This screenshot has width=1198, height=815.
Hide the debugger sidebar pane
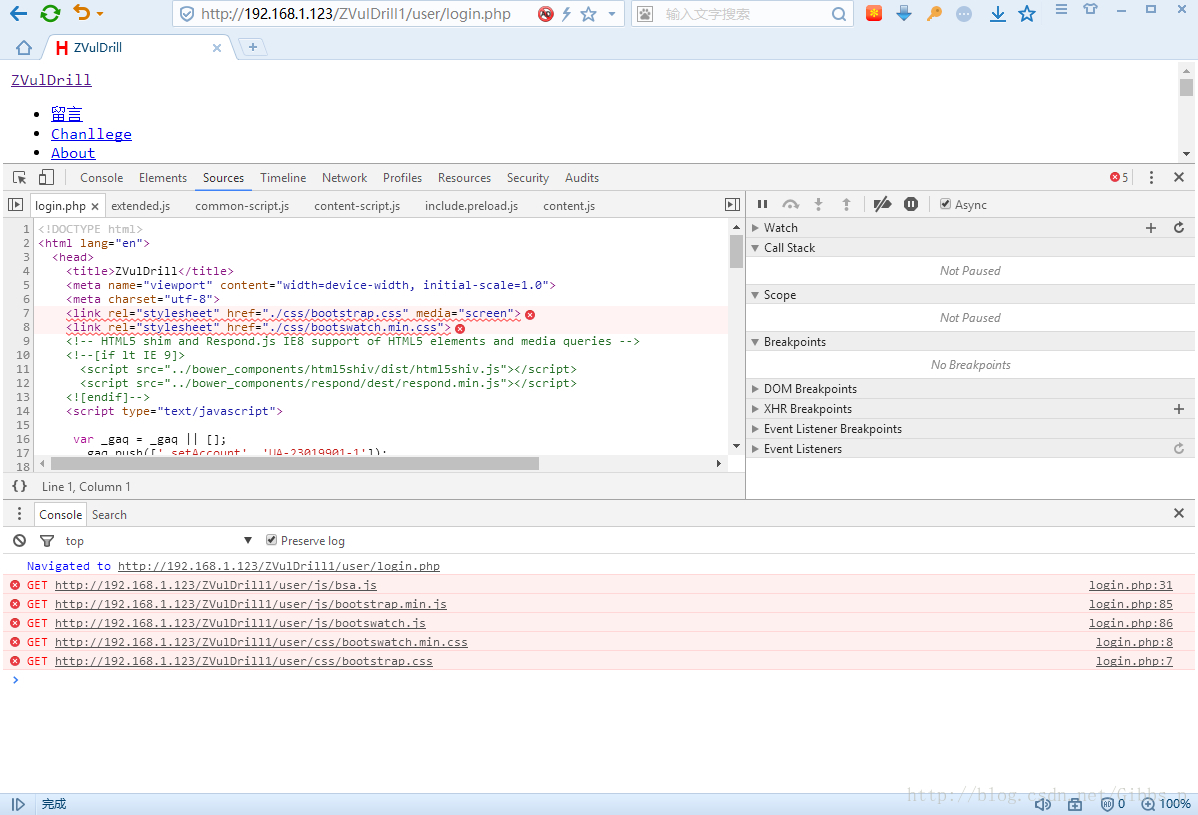point(732,205)
